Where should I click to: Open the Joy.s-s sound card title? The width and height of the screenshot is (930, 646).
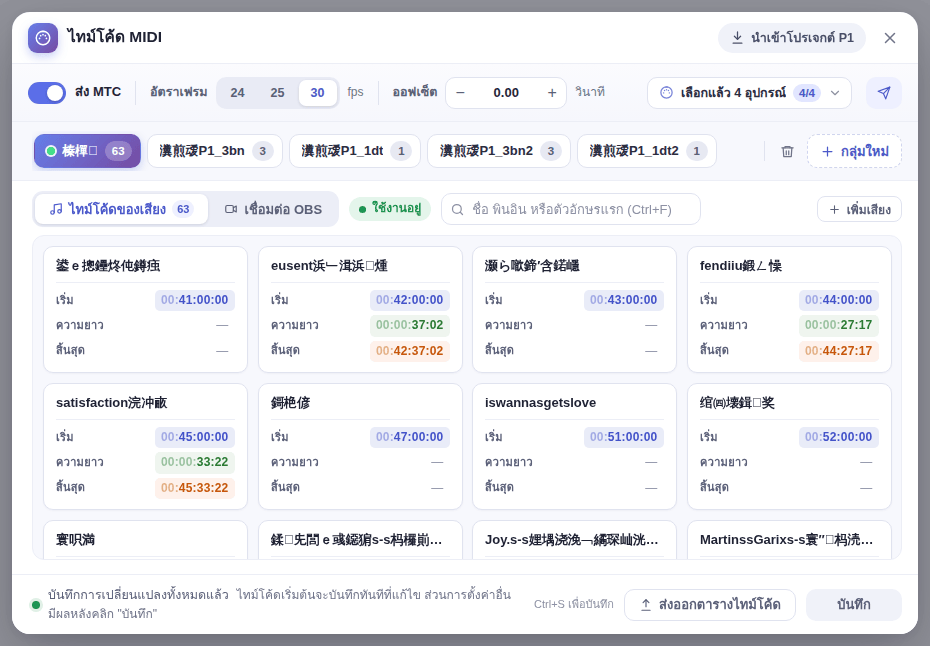572,540
